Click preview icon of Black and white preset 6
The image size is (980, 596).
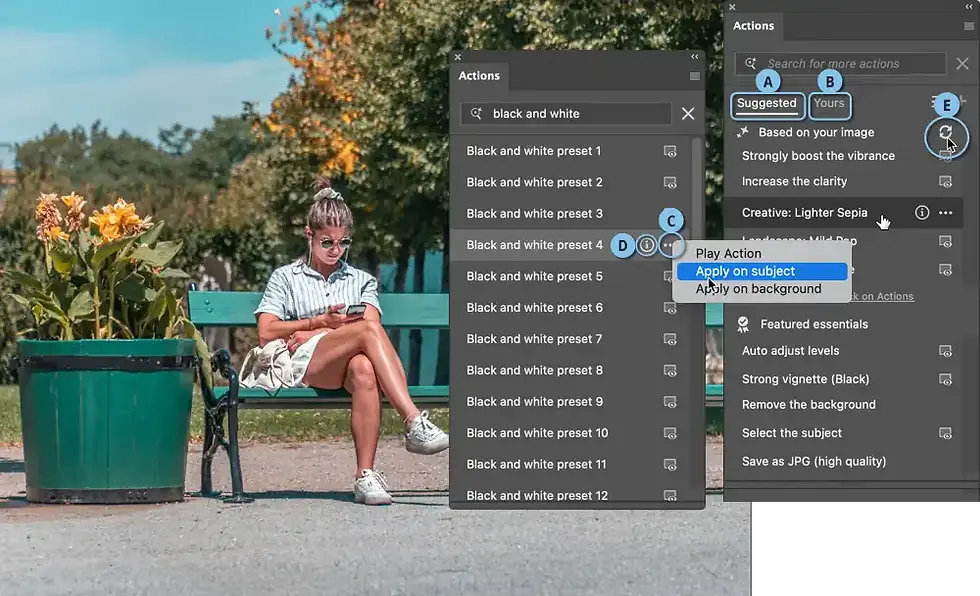coord(670,308)
